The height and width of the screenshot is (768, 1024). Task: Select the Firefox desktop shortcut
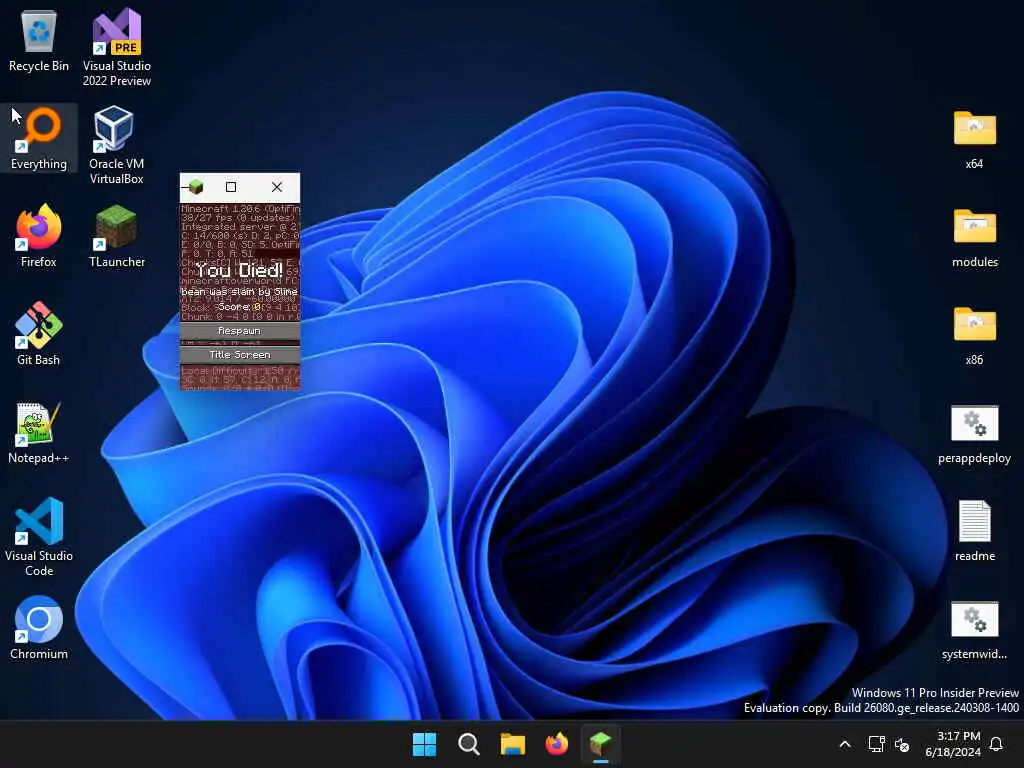click(39, 236)
